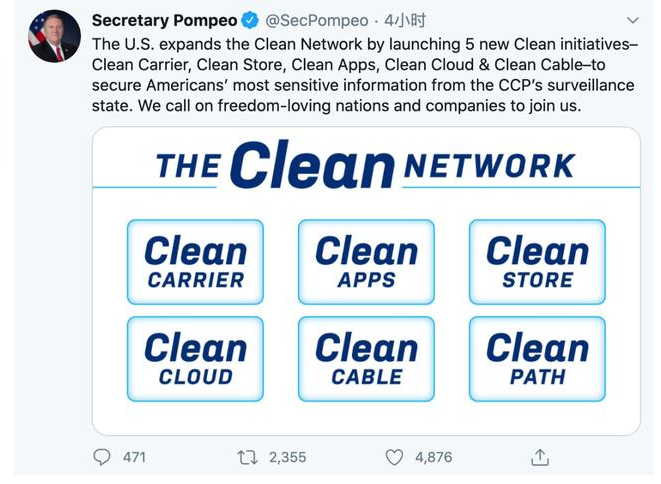Like the tweet with heart icon
661x484 pixels.
[394, 457]
